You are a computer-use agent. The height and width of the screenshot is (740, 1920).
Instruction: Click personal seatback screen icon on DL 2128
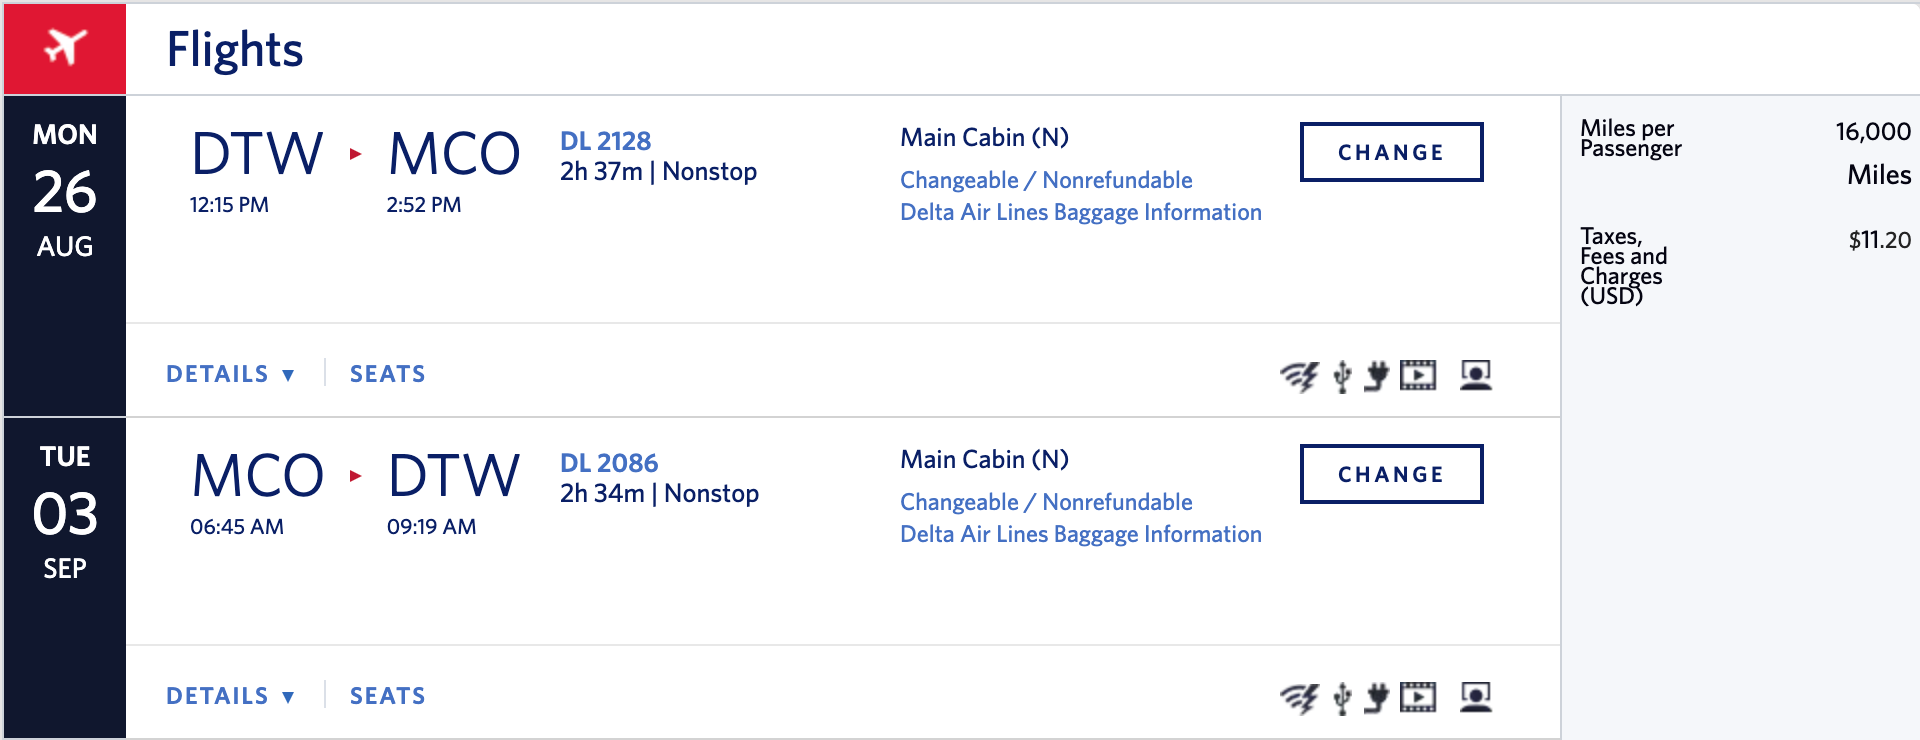click(1476, 375)
